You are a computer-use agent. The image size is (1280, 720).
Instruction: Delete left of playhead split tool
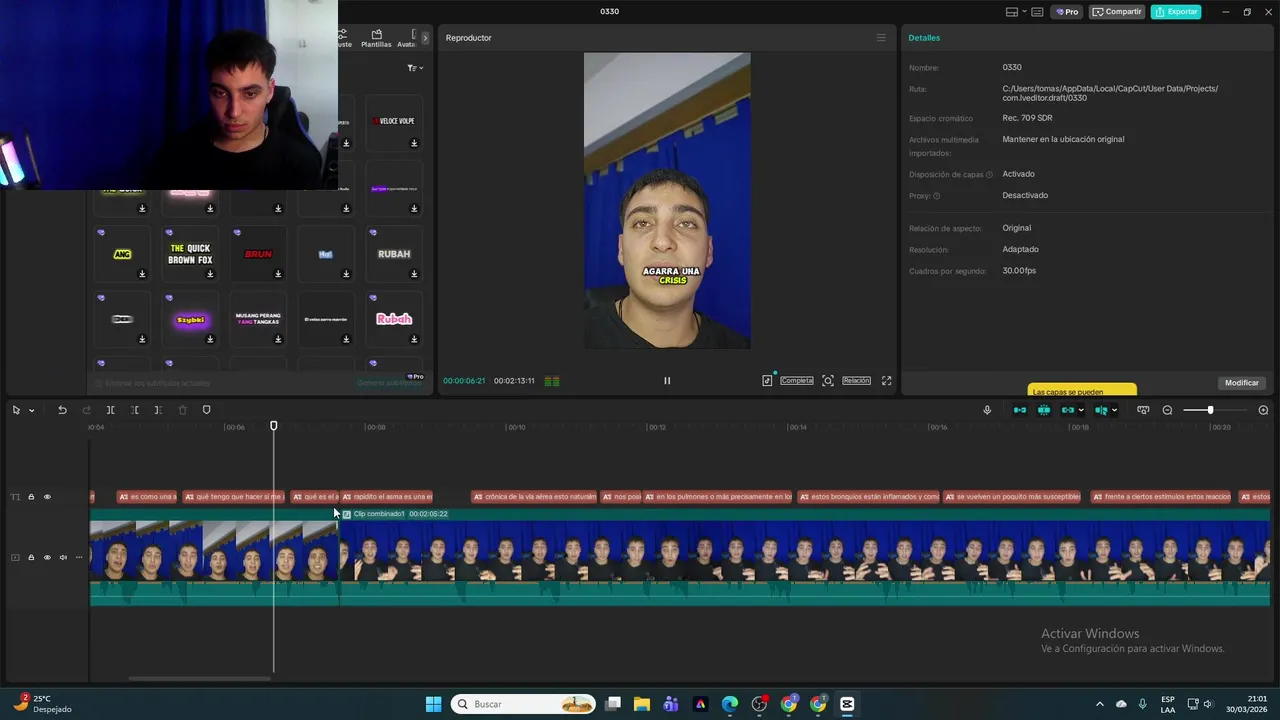(134, 410)
